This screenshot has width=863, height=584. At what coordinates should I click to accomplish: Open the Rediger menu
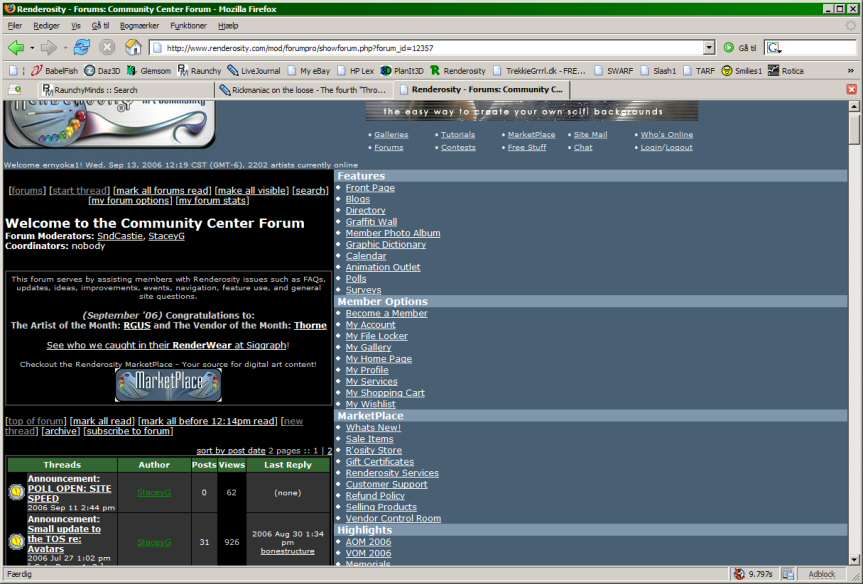point(46,25)
